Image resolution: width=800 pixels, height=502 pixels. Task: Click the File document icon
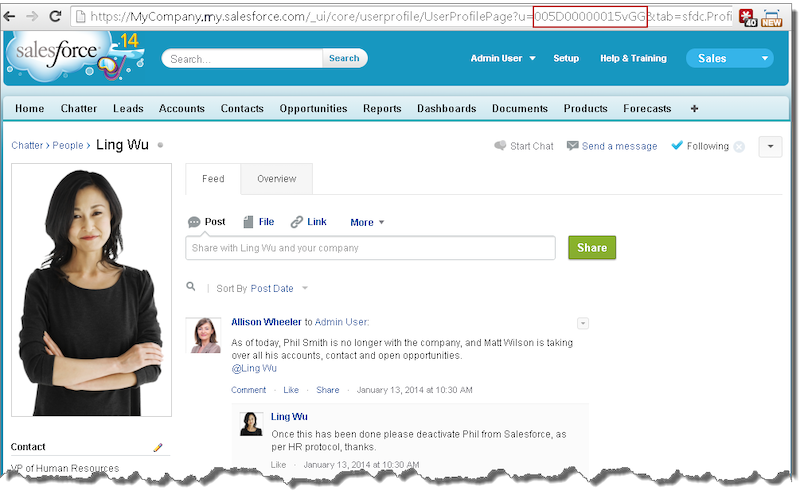[248, 222]
